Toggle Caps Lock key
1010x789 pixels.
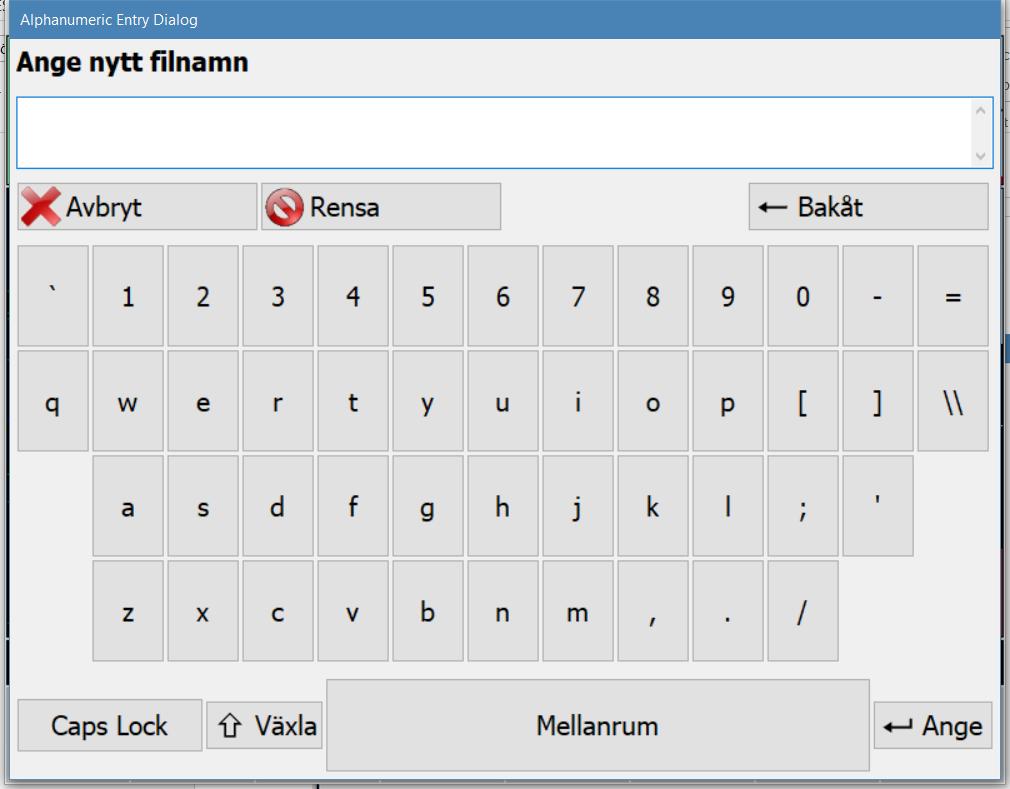pyautogui.click(x=110, y=726)
